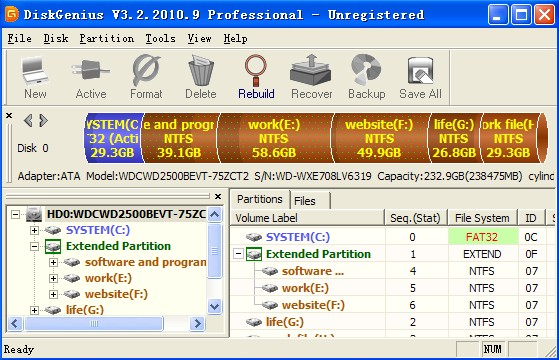Open the File menu
Viewport: 559px width, 360px height.
[20, 38]
